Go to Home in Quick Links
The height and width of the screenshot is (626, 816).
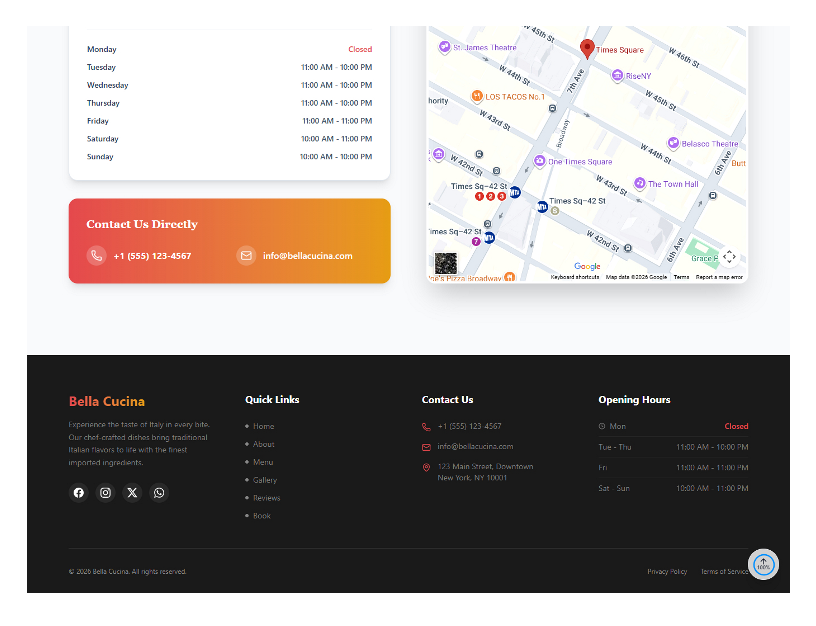tap(263, 426)
